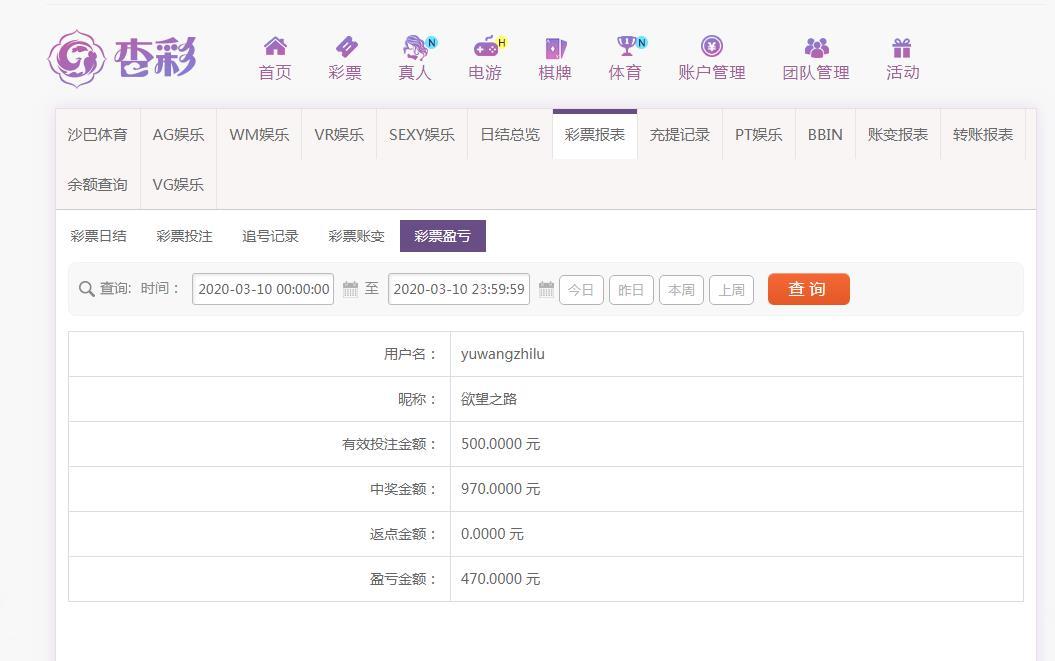Filter by 上周 button

(731, 290)
